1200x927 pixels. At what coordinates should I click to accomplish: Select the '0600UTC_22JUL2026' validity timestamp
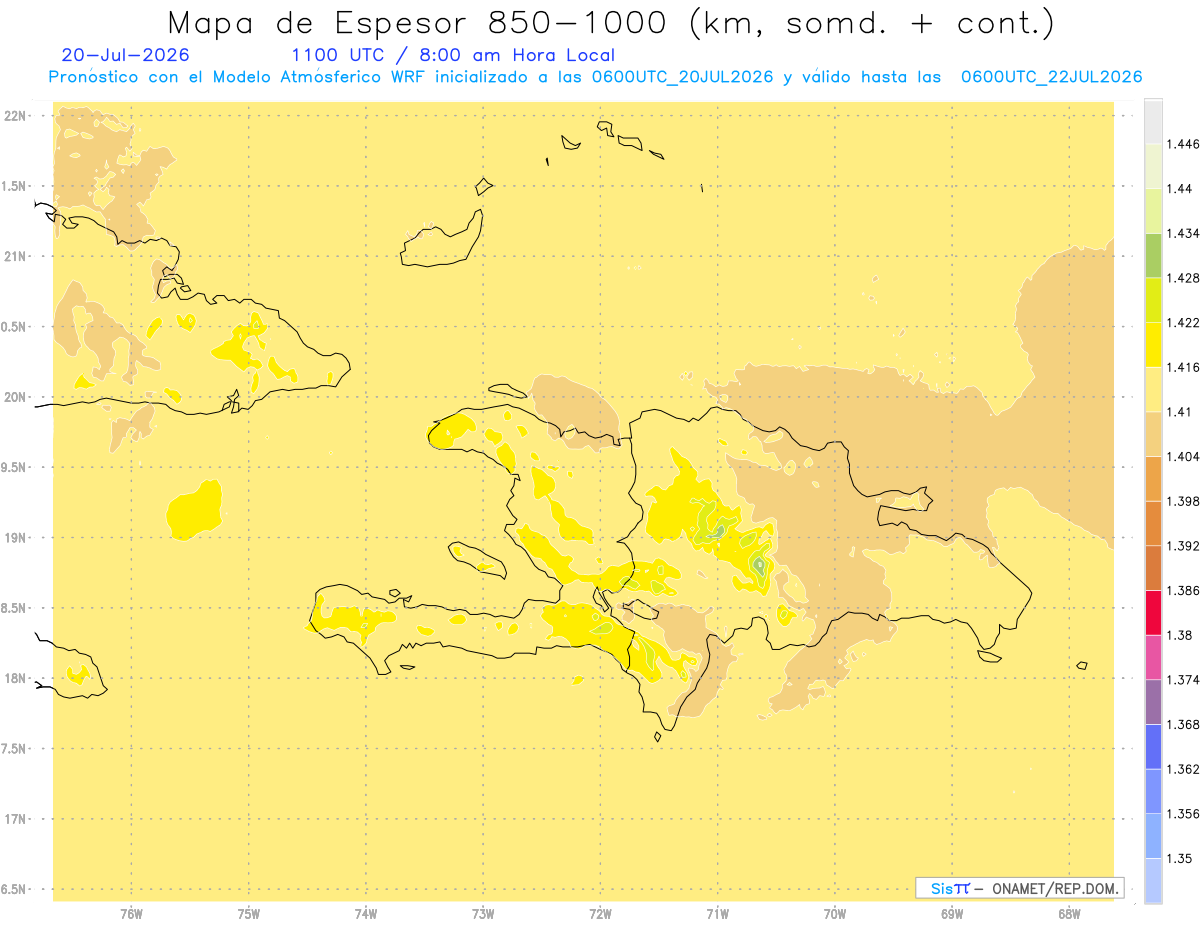[x=1051, y=77]
